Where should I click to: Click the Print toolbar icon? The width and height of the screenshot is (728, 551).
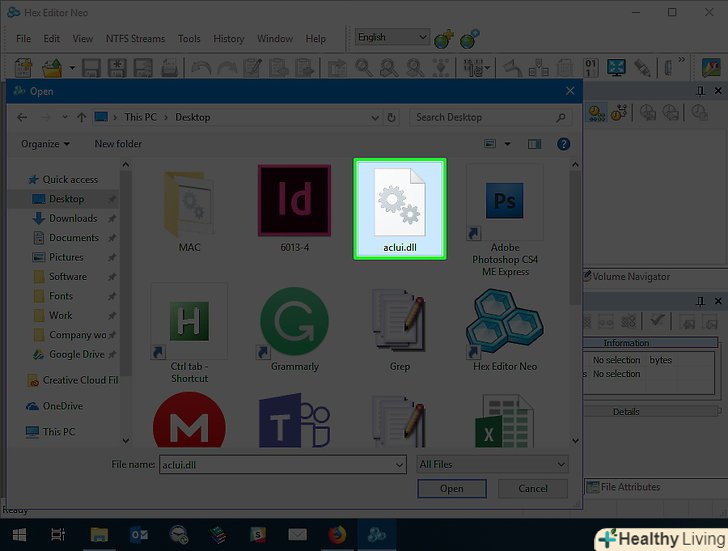tap(169, 68)
